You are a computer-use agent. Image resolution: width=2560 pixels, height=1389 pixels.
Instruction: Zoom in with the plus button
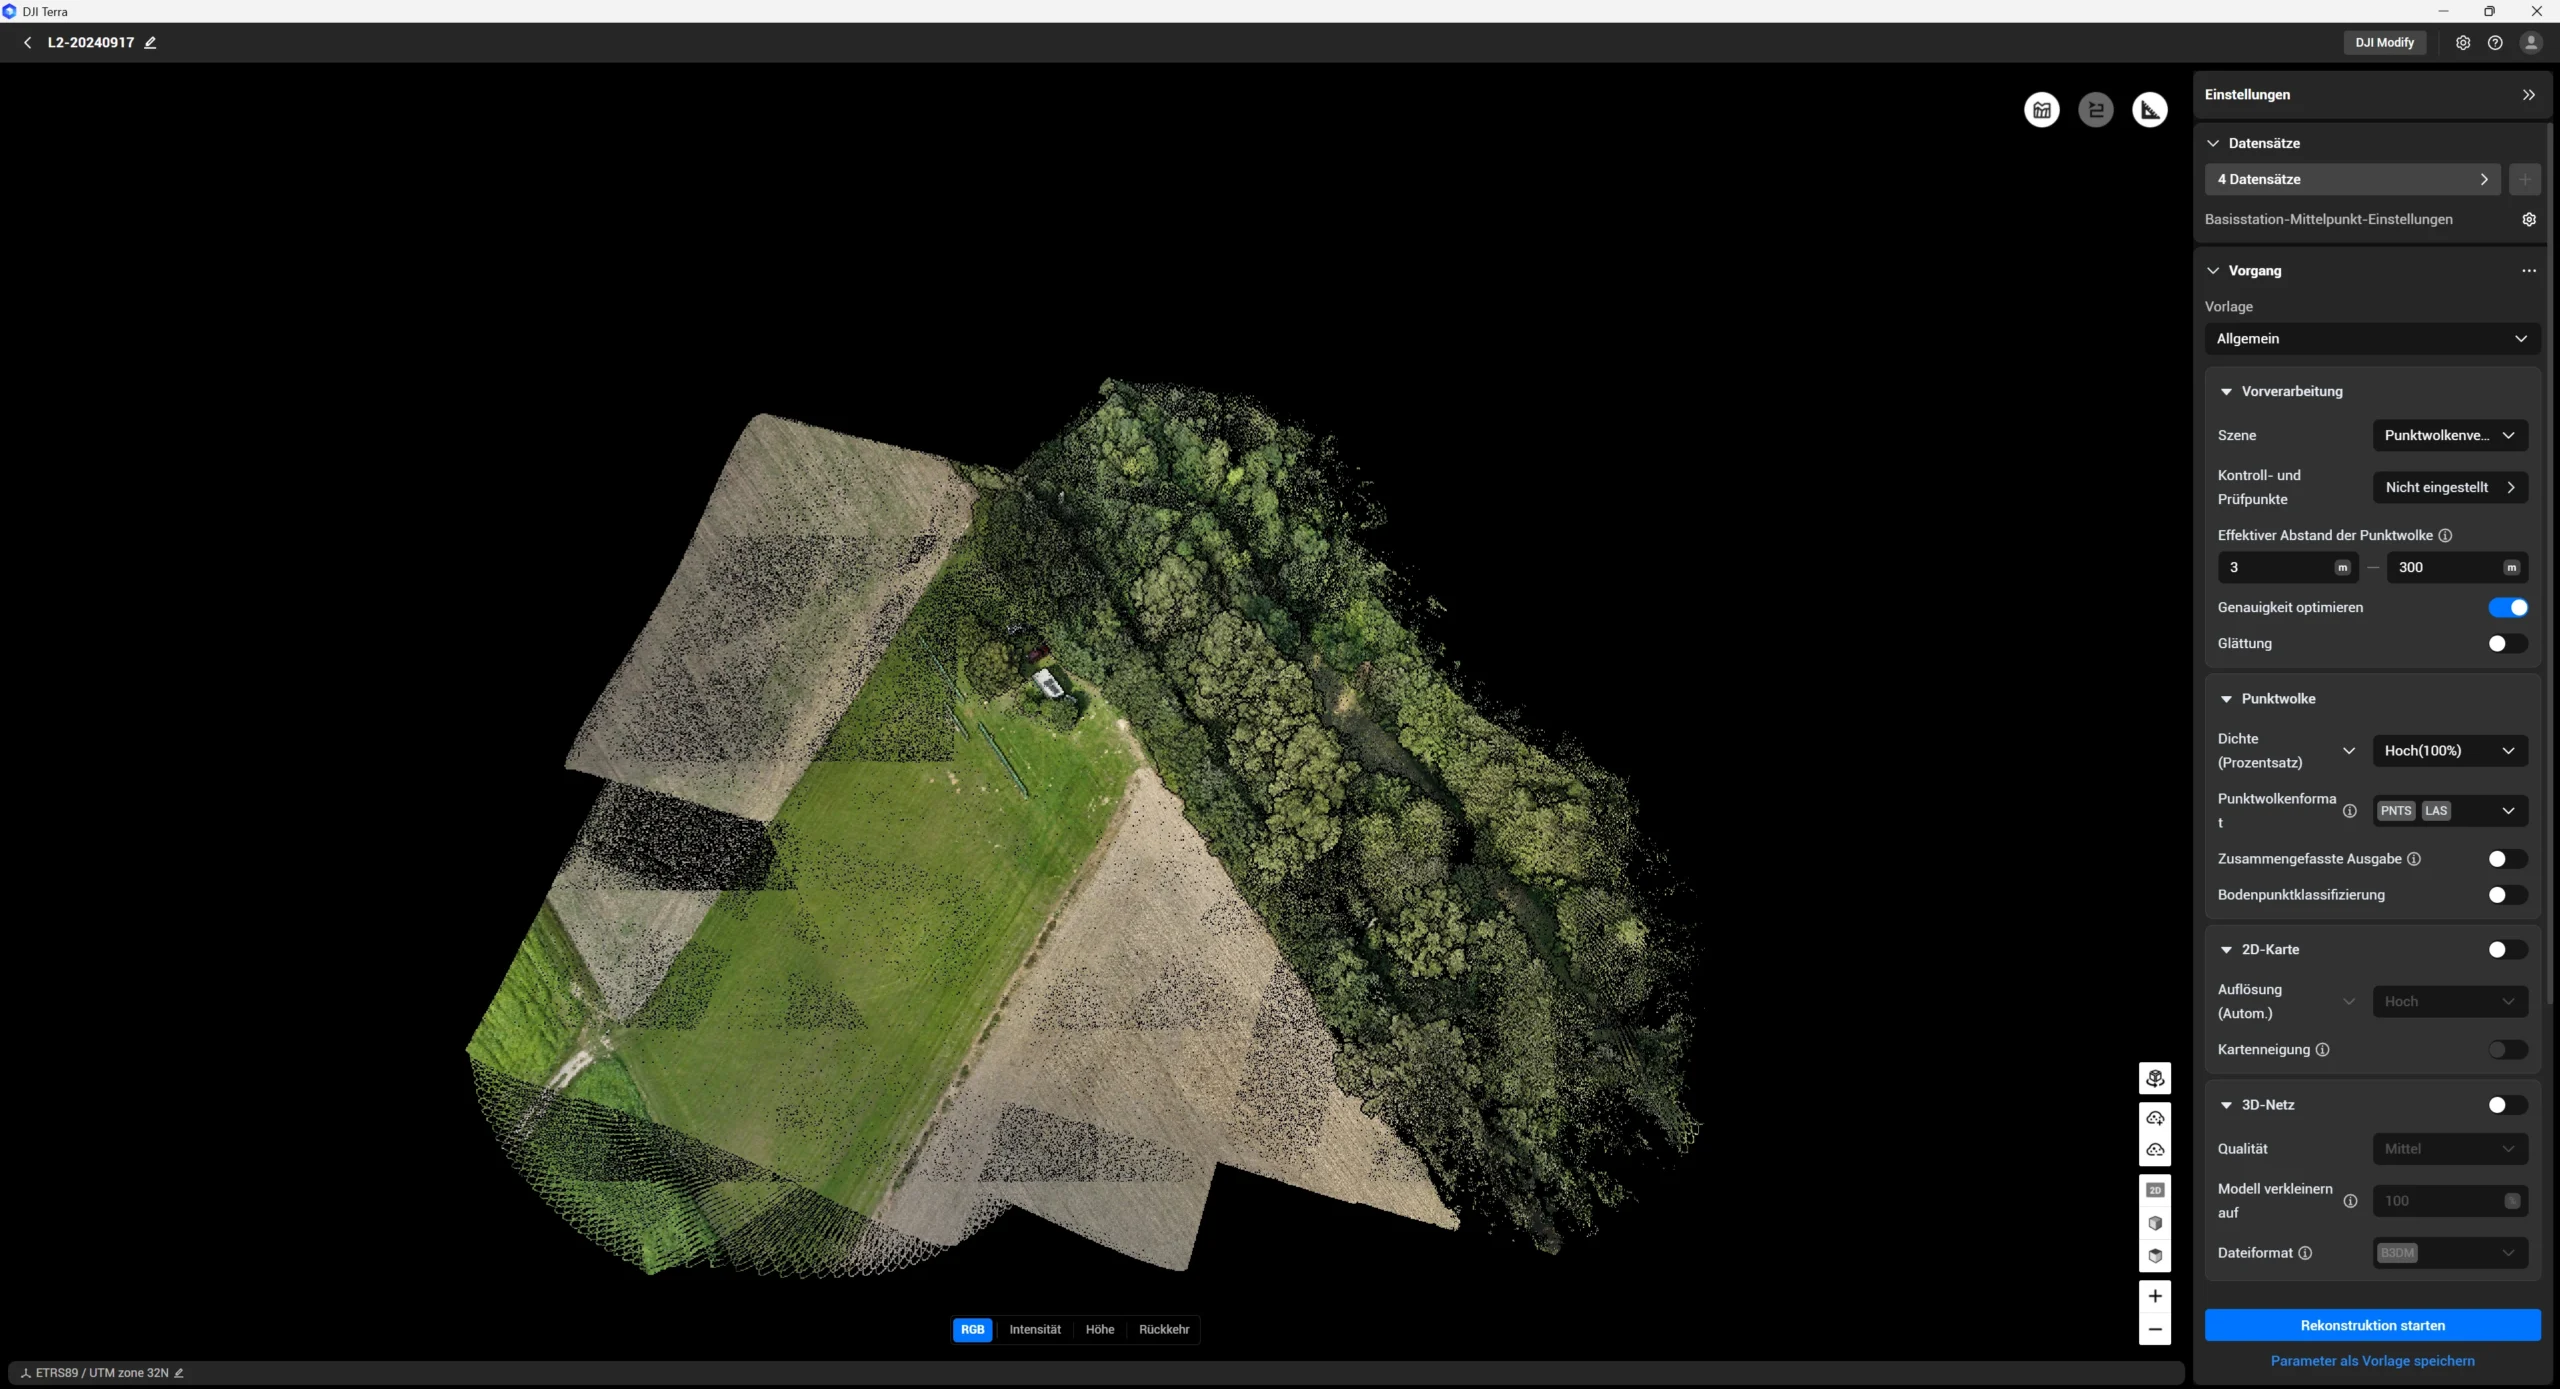(2154, 1296)
